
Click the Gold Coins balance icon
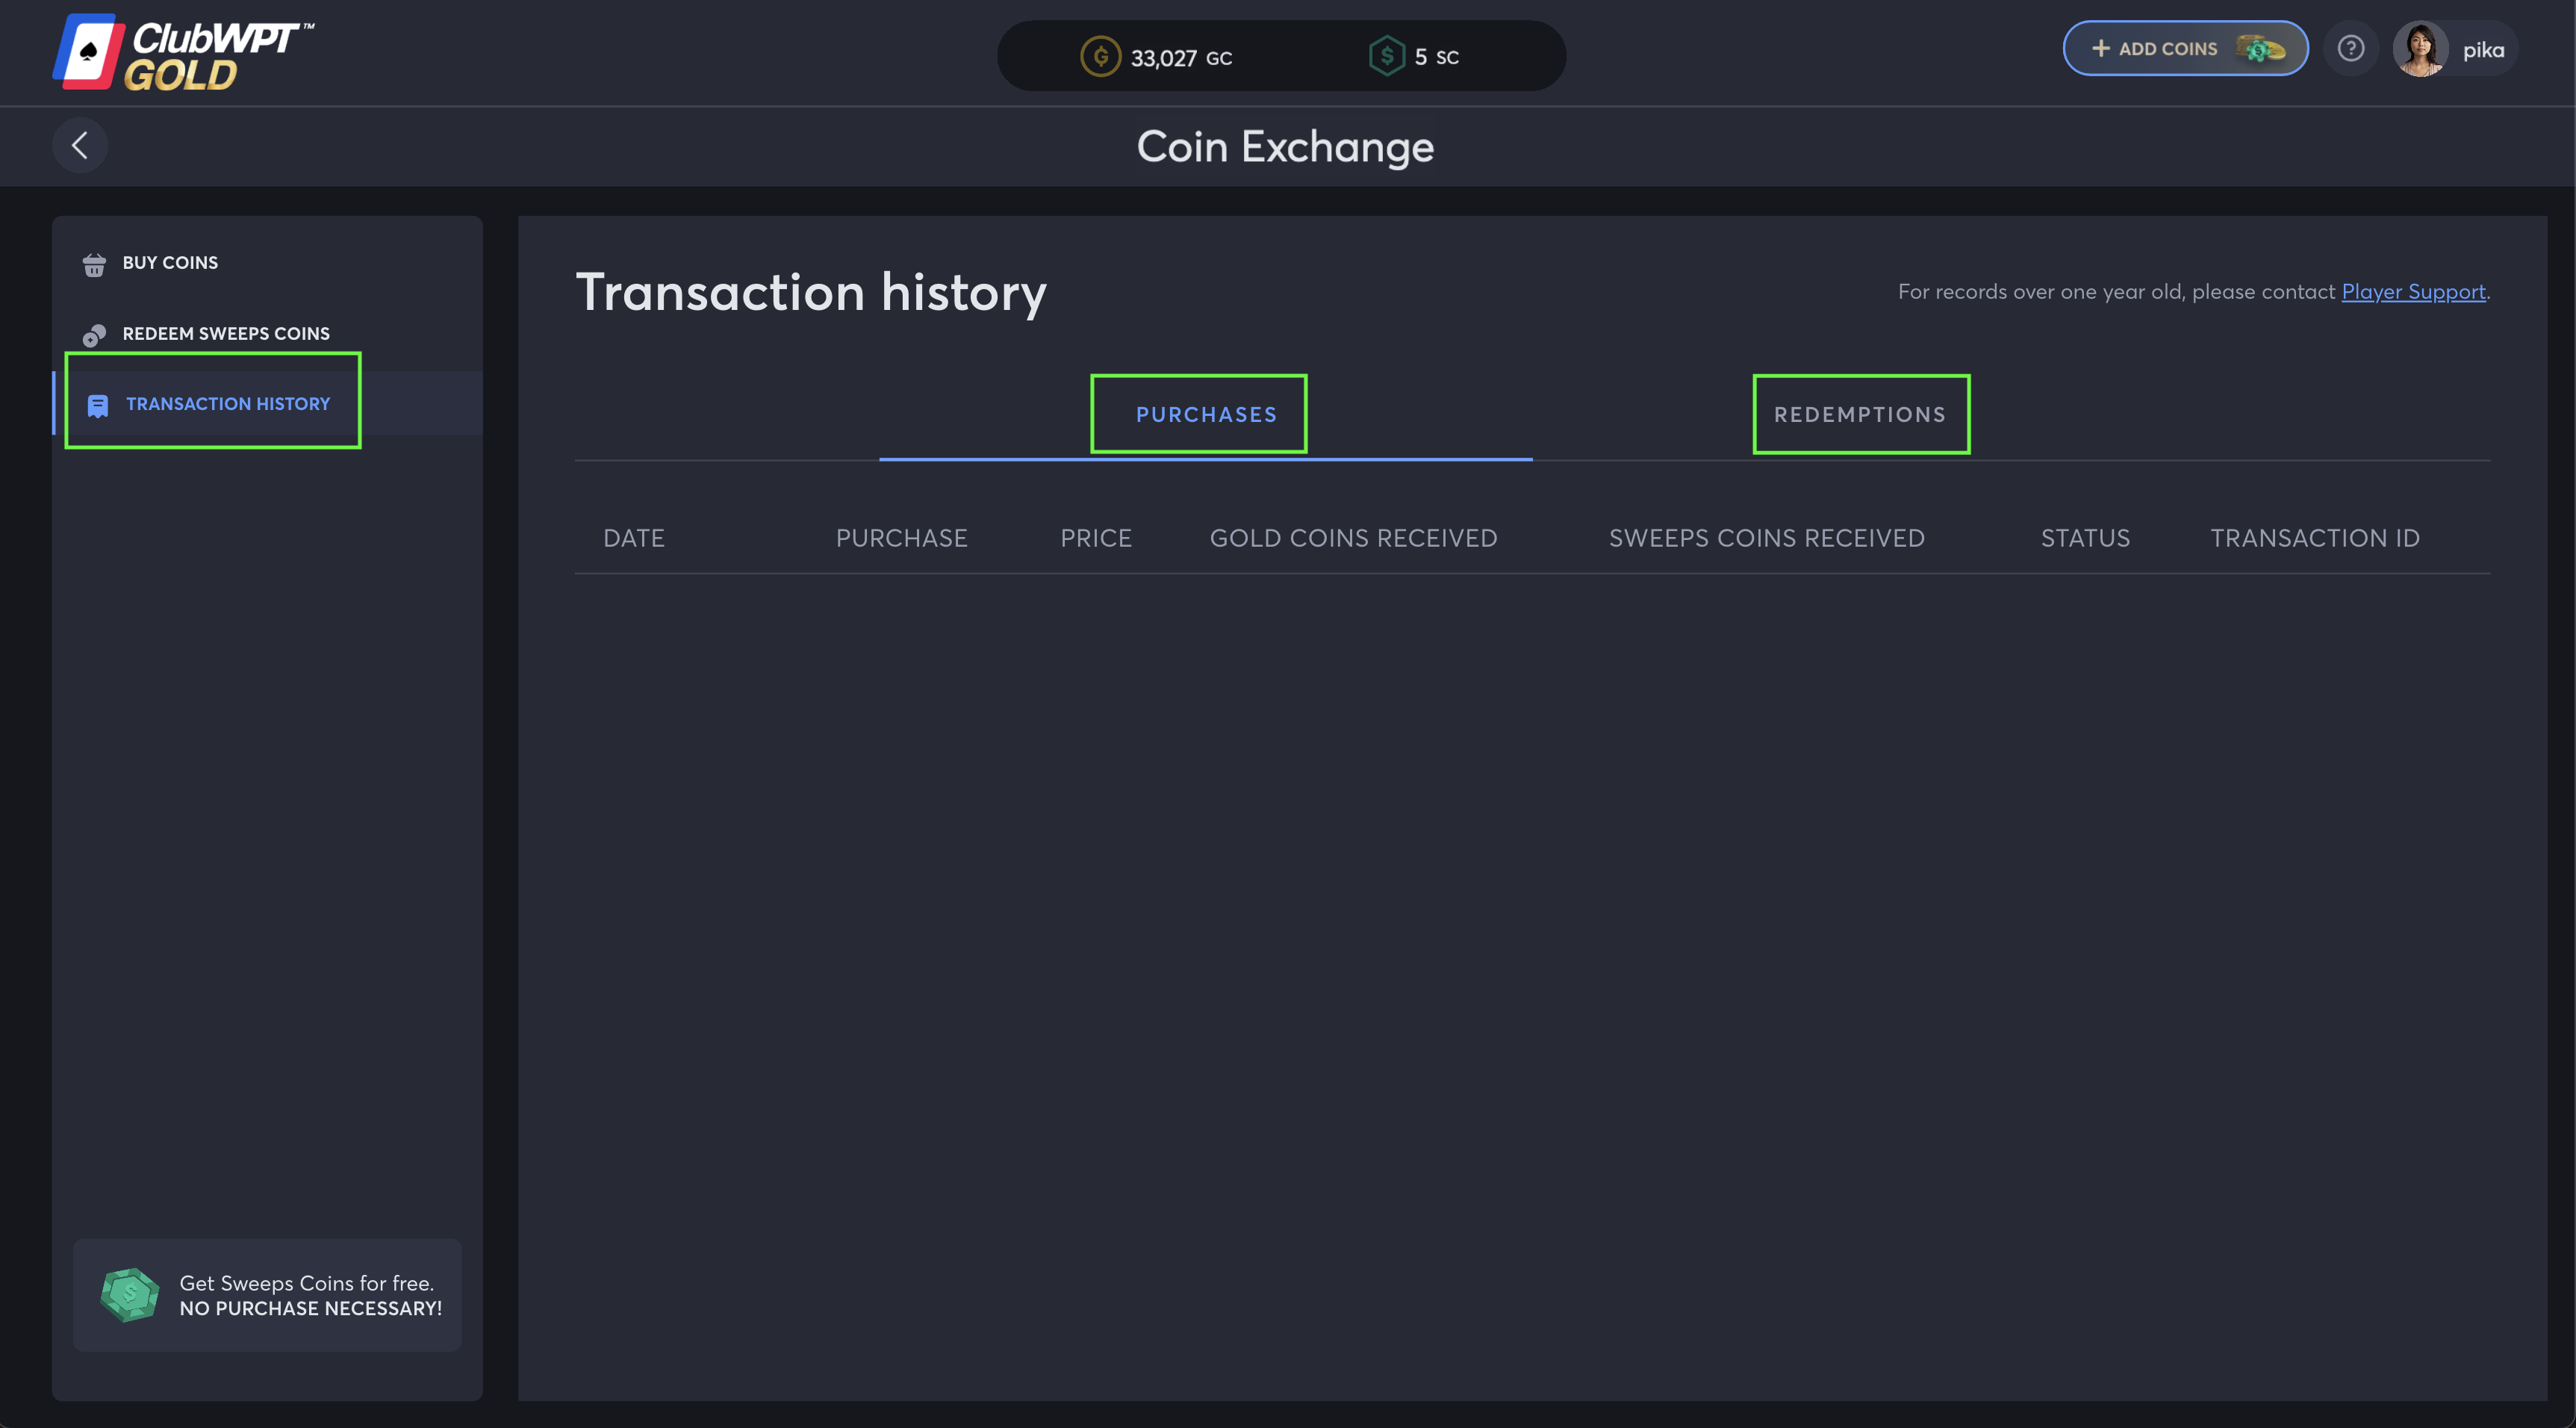tap(1100, 57)
